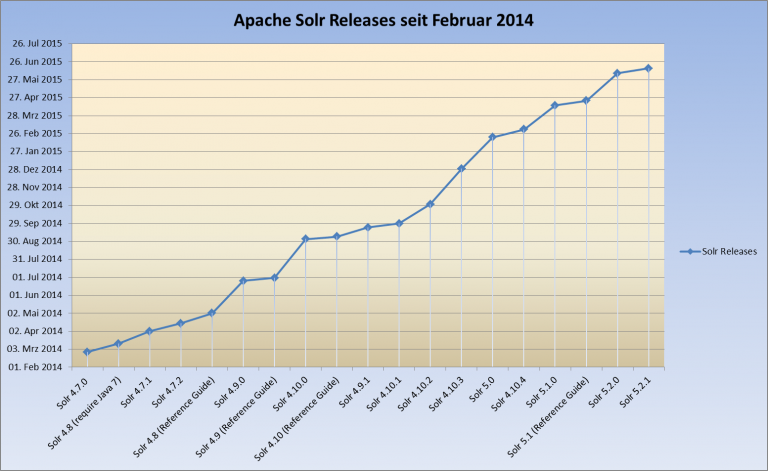Viewport: 768px width, 471px height.
Task: Click the diamond marker in the legend
Action: [688, 252]
